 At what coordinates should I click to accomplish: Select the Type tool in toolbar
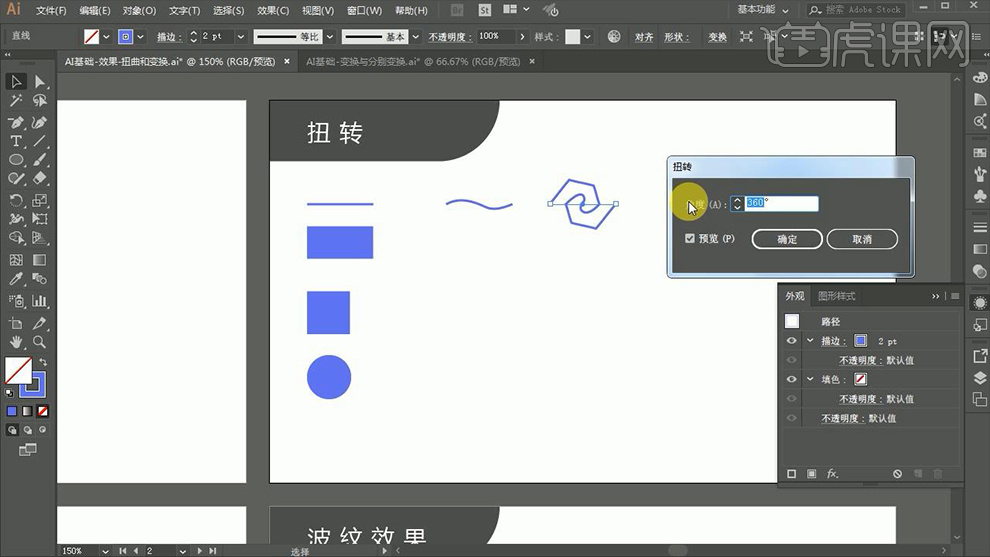click(16, 141)
